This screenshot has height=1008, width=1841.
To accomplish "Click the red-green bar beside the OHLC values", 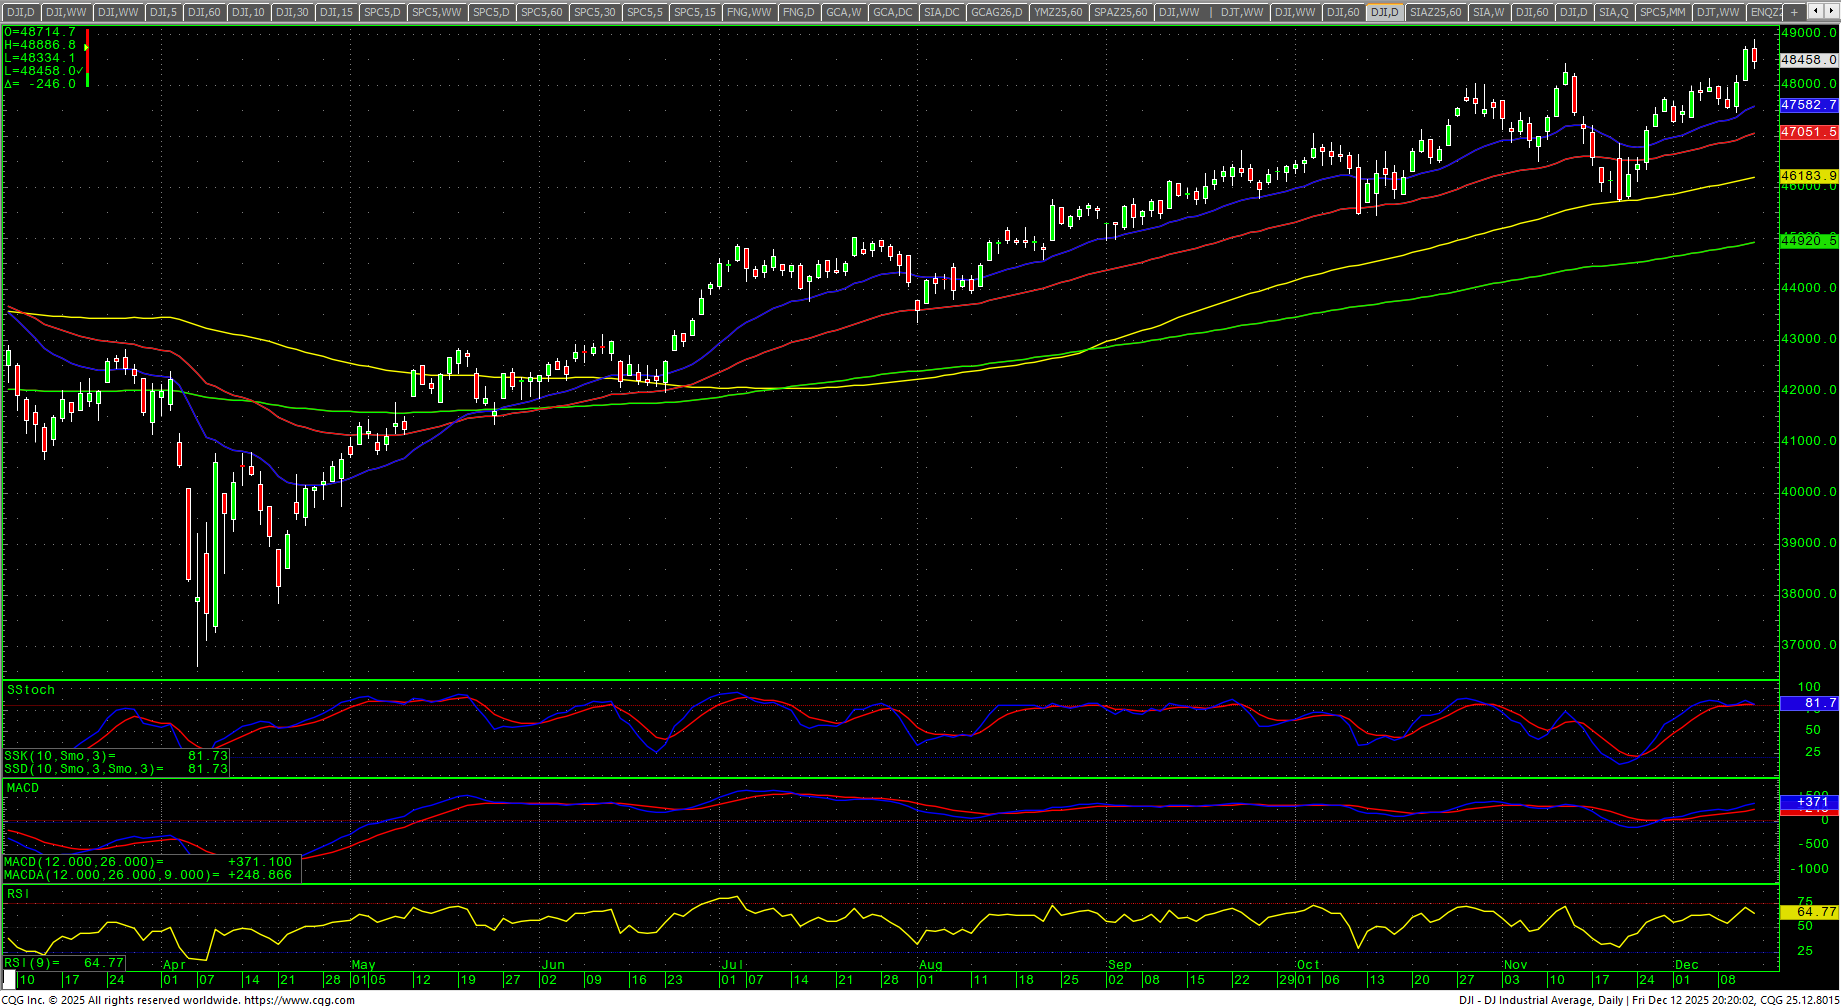I will click(x=87, y=58).
